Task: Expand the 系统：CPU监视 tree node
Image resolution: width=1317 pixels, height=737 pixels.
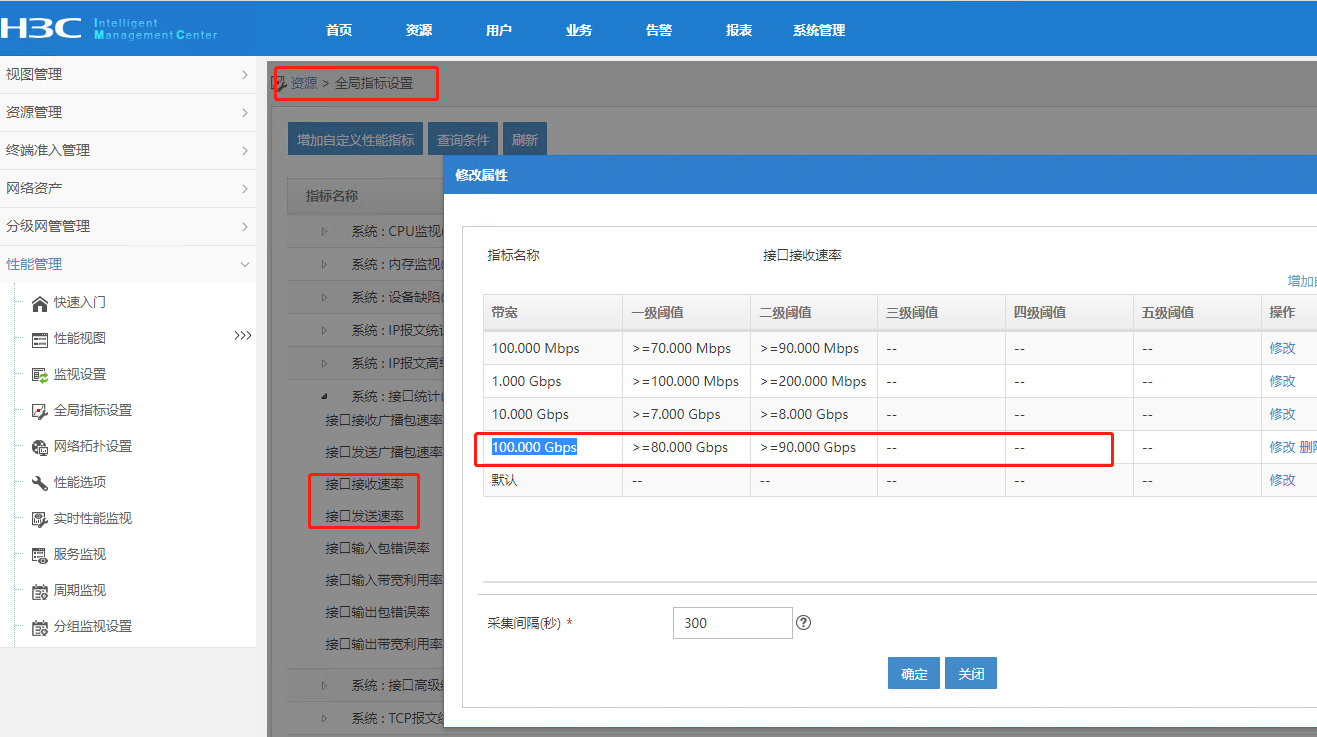Action: 324,231
